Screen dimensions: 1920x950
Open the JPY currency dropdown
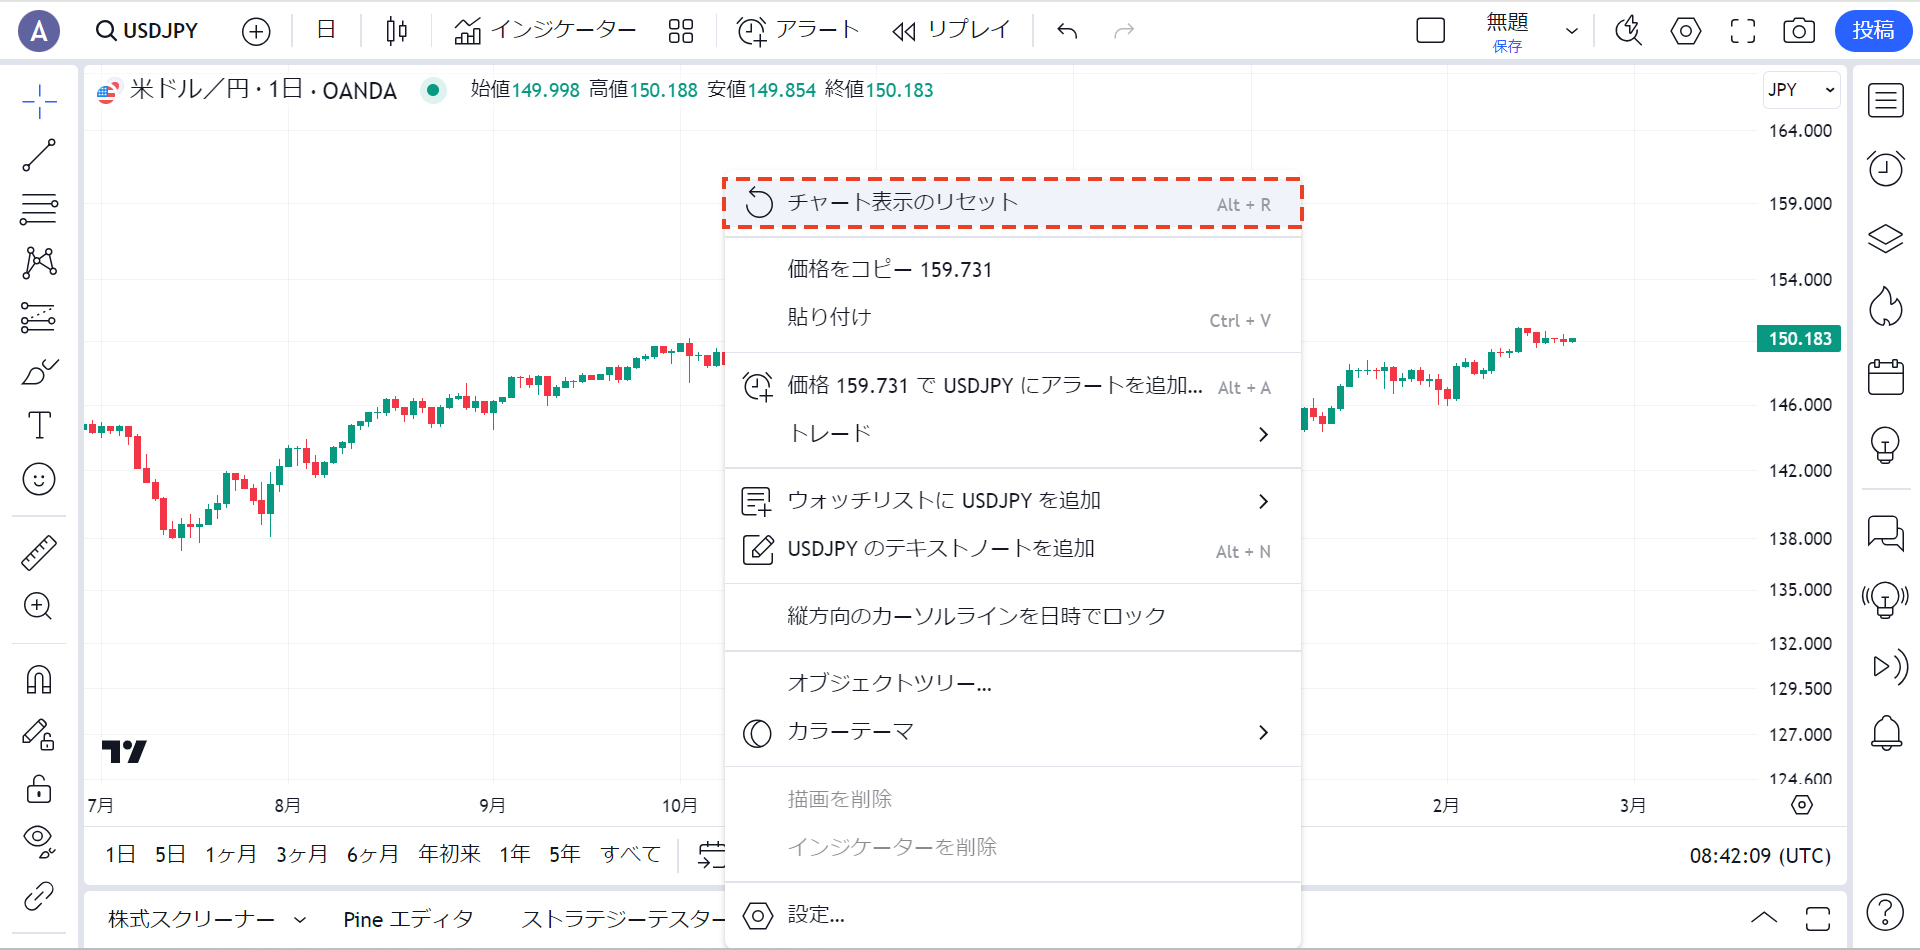[1801, 90]
